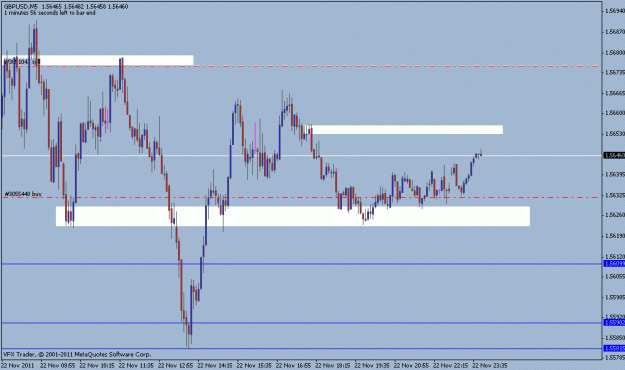Viewport: 625px width, 370px height.
Task: Click the '22 Nov 2011' date label
Action: pyautogui.click(x=18, y=365)
